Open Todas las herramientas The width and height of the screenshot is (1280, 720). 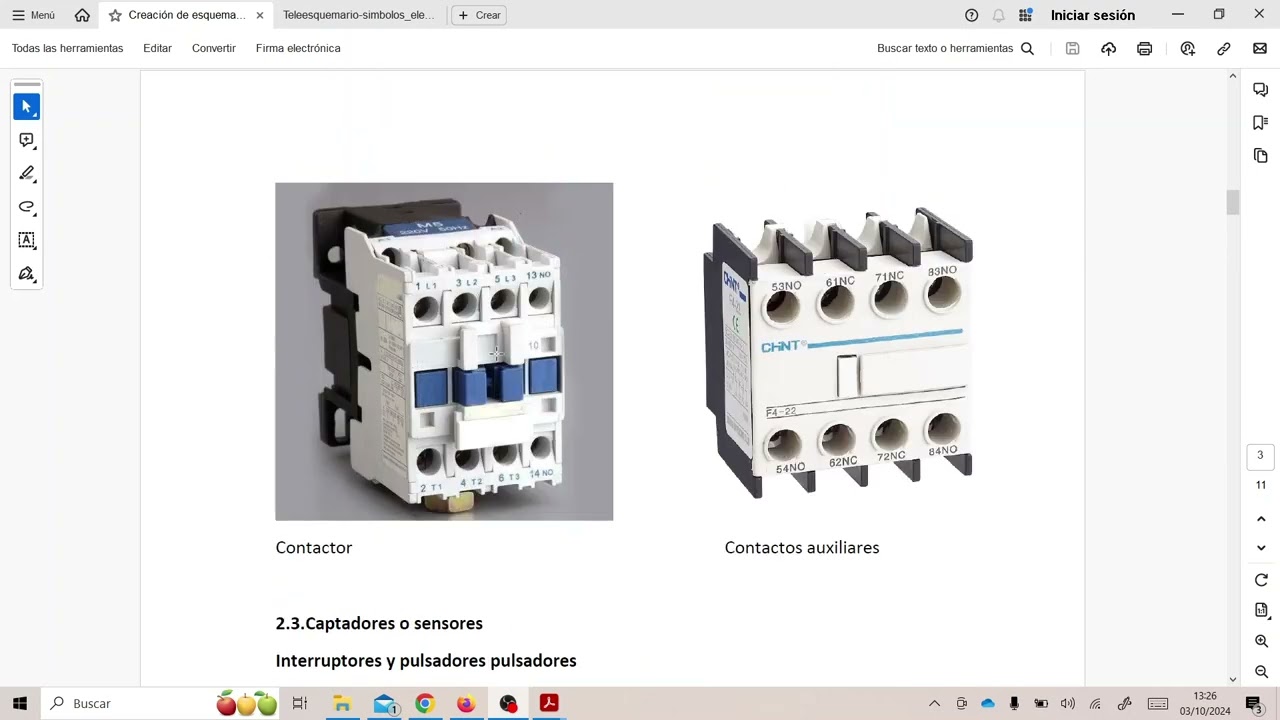[x=67, y=48]
